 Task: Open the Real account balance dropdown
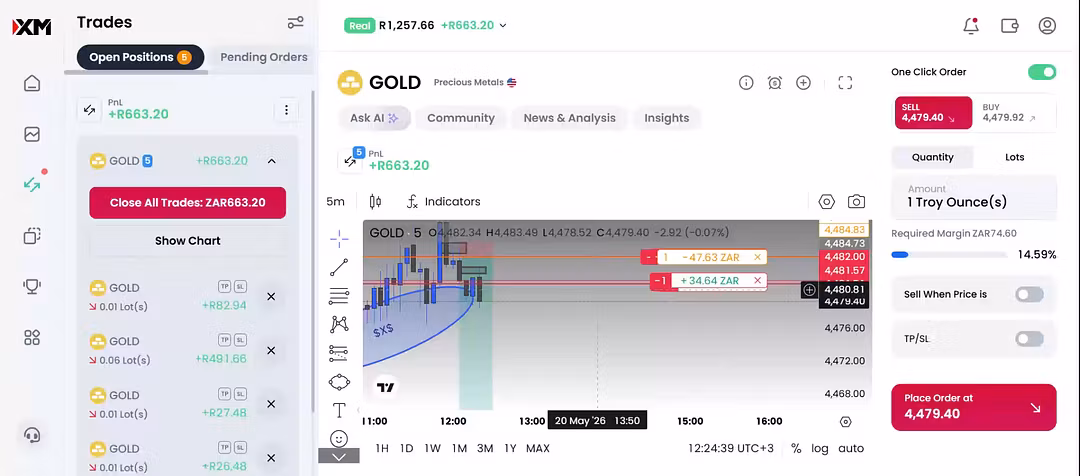coord(426,25)
